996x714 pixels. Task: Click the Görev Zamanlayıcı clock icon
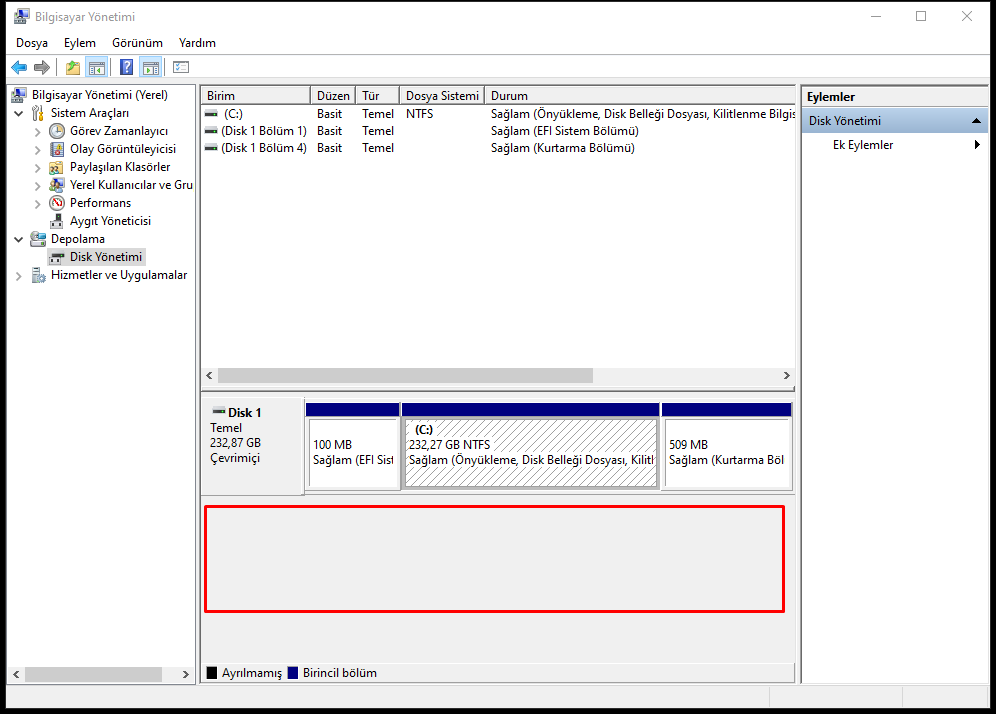click(57, 131)
